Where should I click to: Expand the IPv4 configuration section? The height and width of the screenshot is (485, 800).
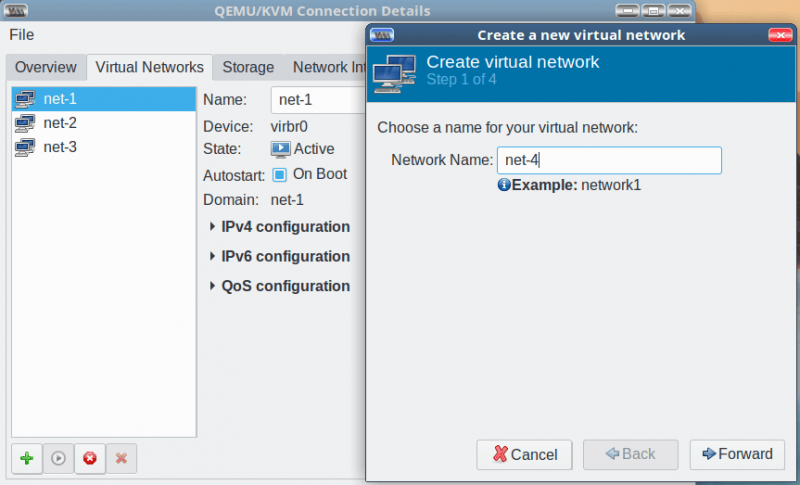pos(213,227)
